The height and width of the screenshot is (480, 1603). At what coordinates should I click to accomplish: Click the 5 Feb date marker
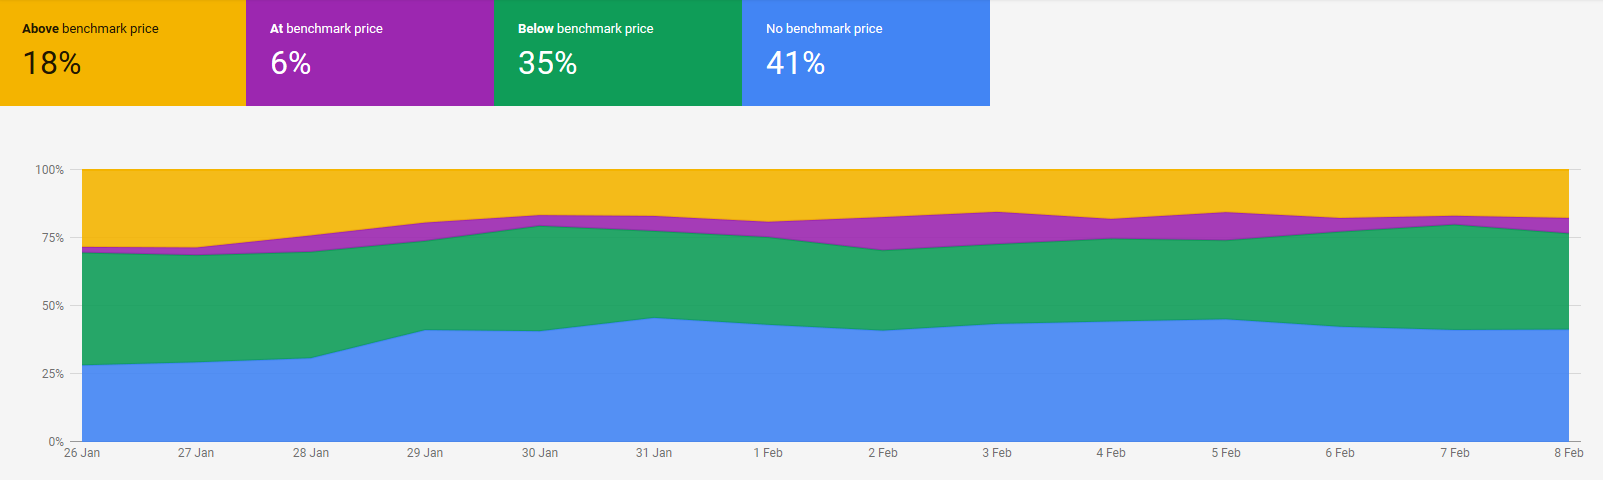tap(1226, 453)
